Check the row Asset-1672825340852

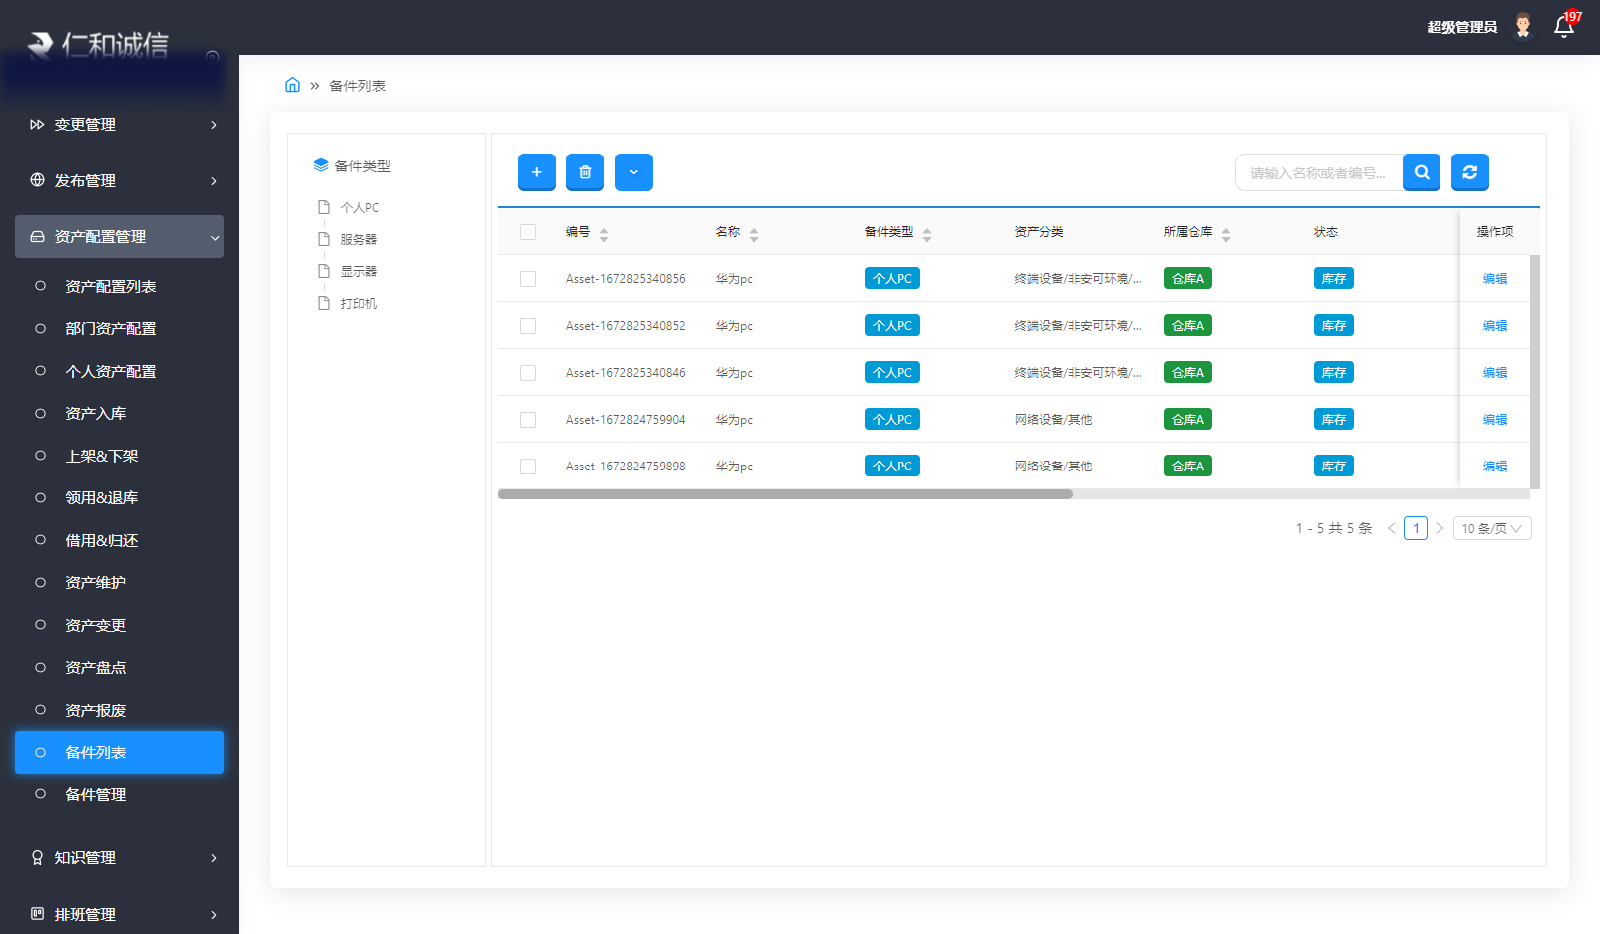528,326
